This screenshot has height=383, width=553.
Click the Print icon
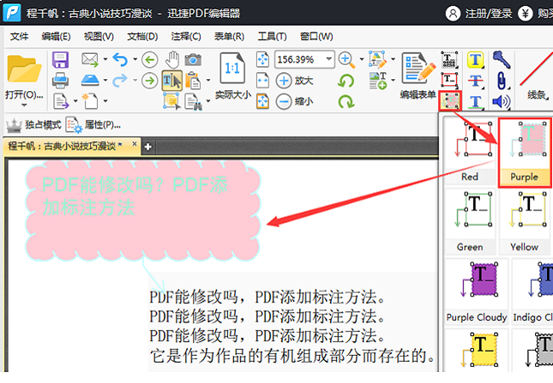coord(60,81)
